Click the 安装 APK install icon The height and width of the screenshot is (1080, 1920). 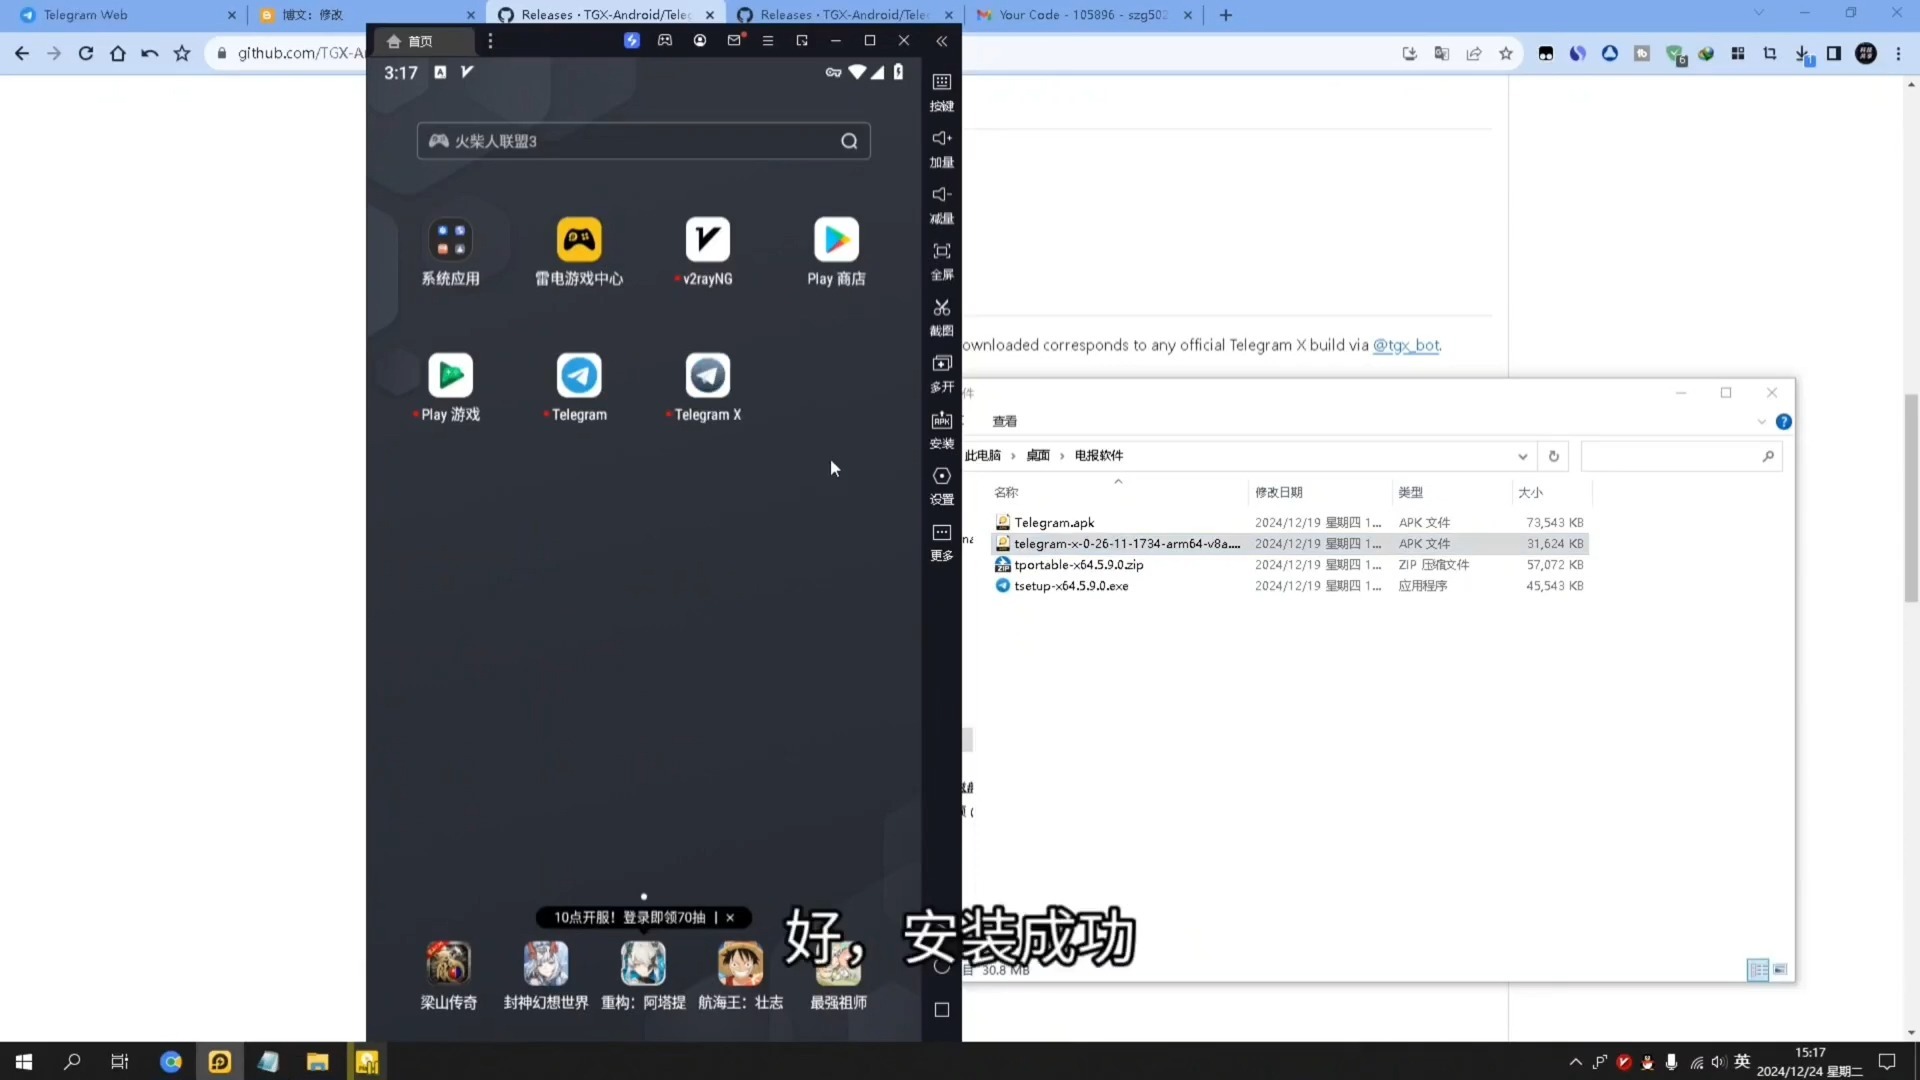coord(941,420)
